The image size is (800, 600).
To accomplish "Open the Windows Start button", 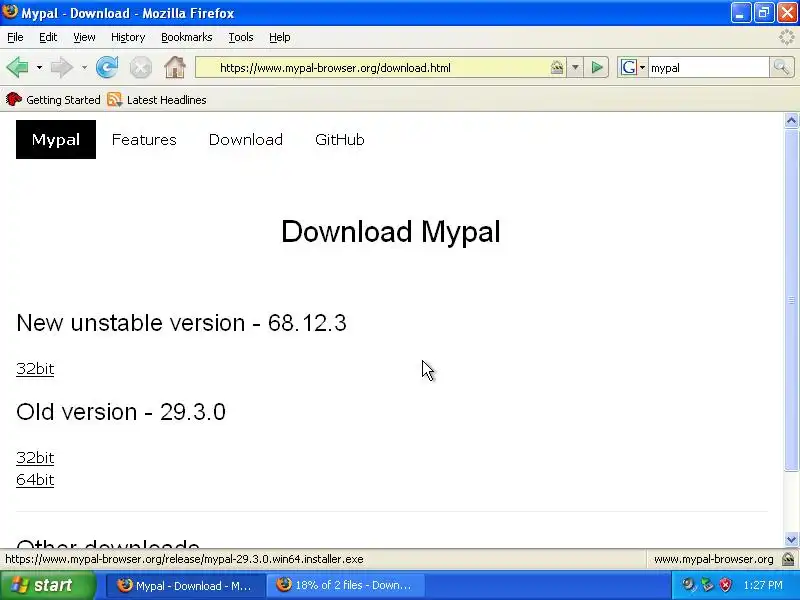I will click(x=48, y=585).
